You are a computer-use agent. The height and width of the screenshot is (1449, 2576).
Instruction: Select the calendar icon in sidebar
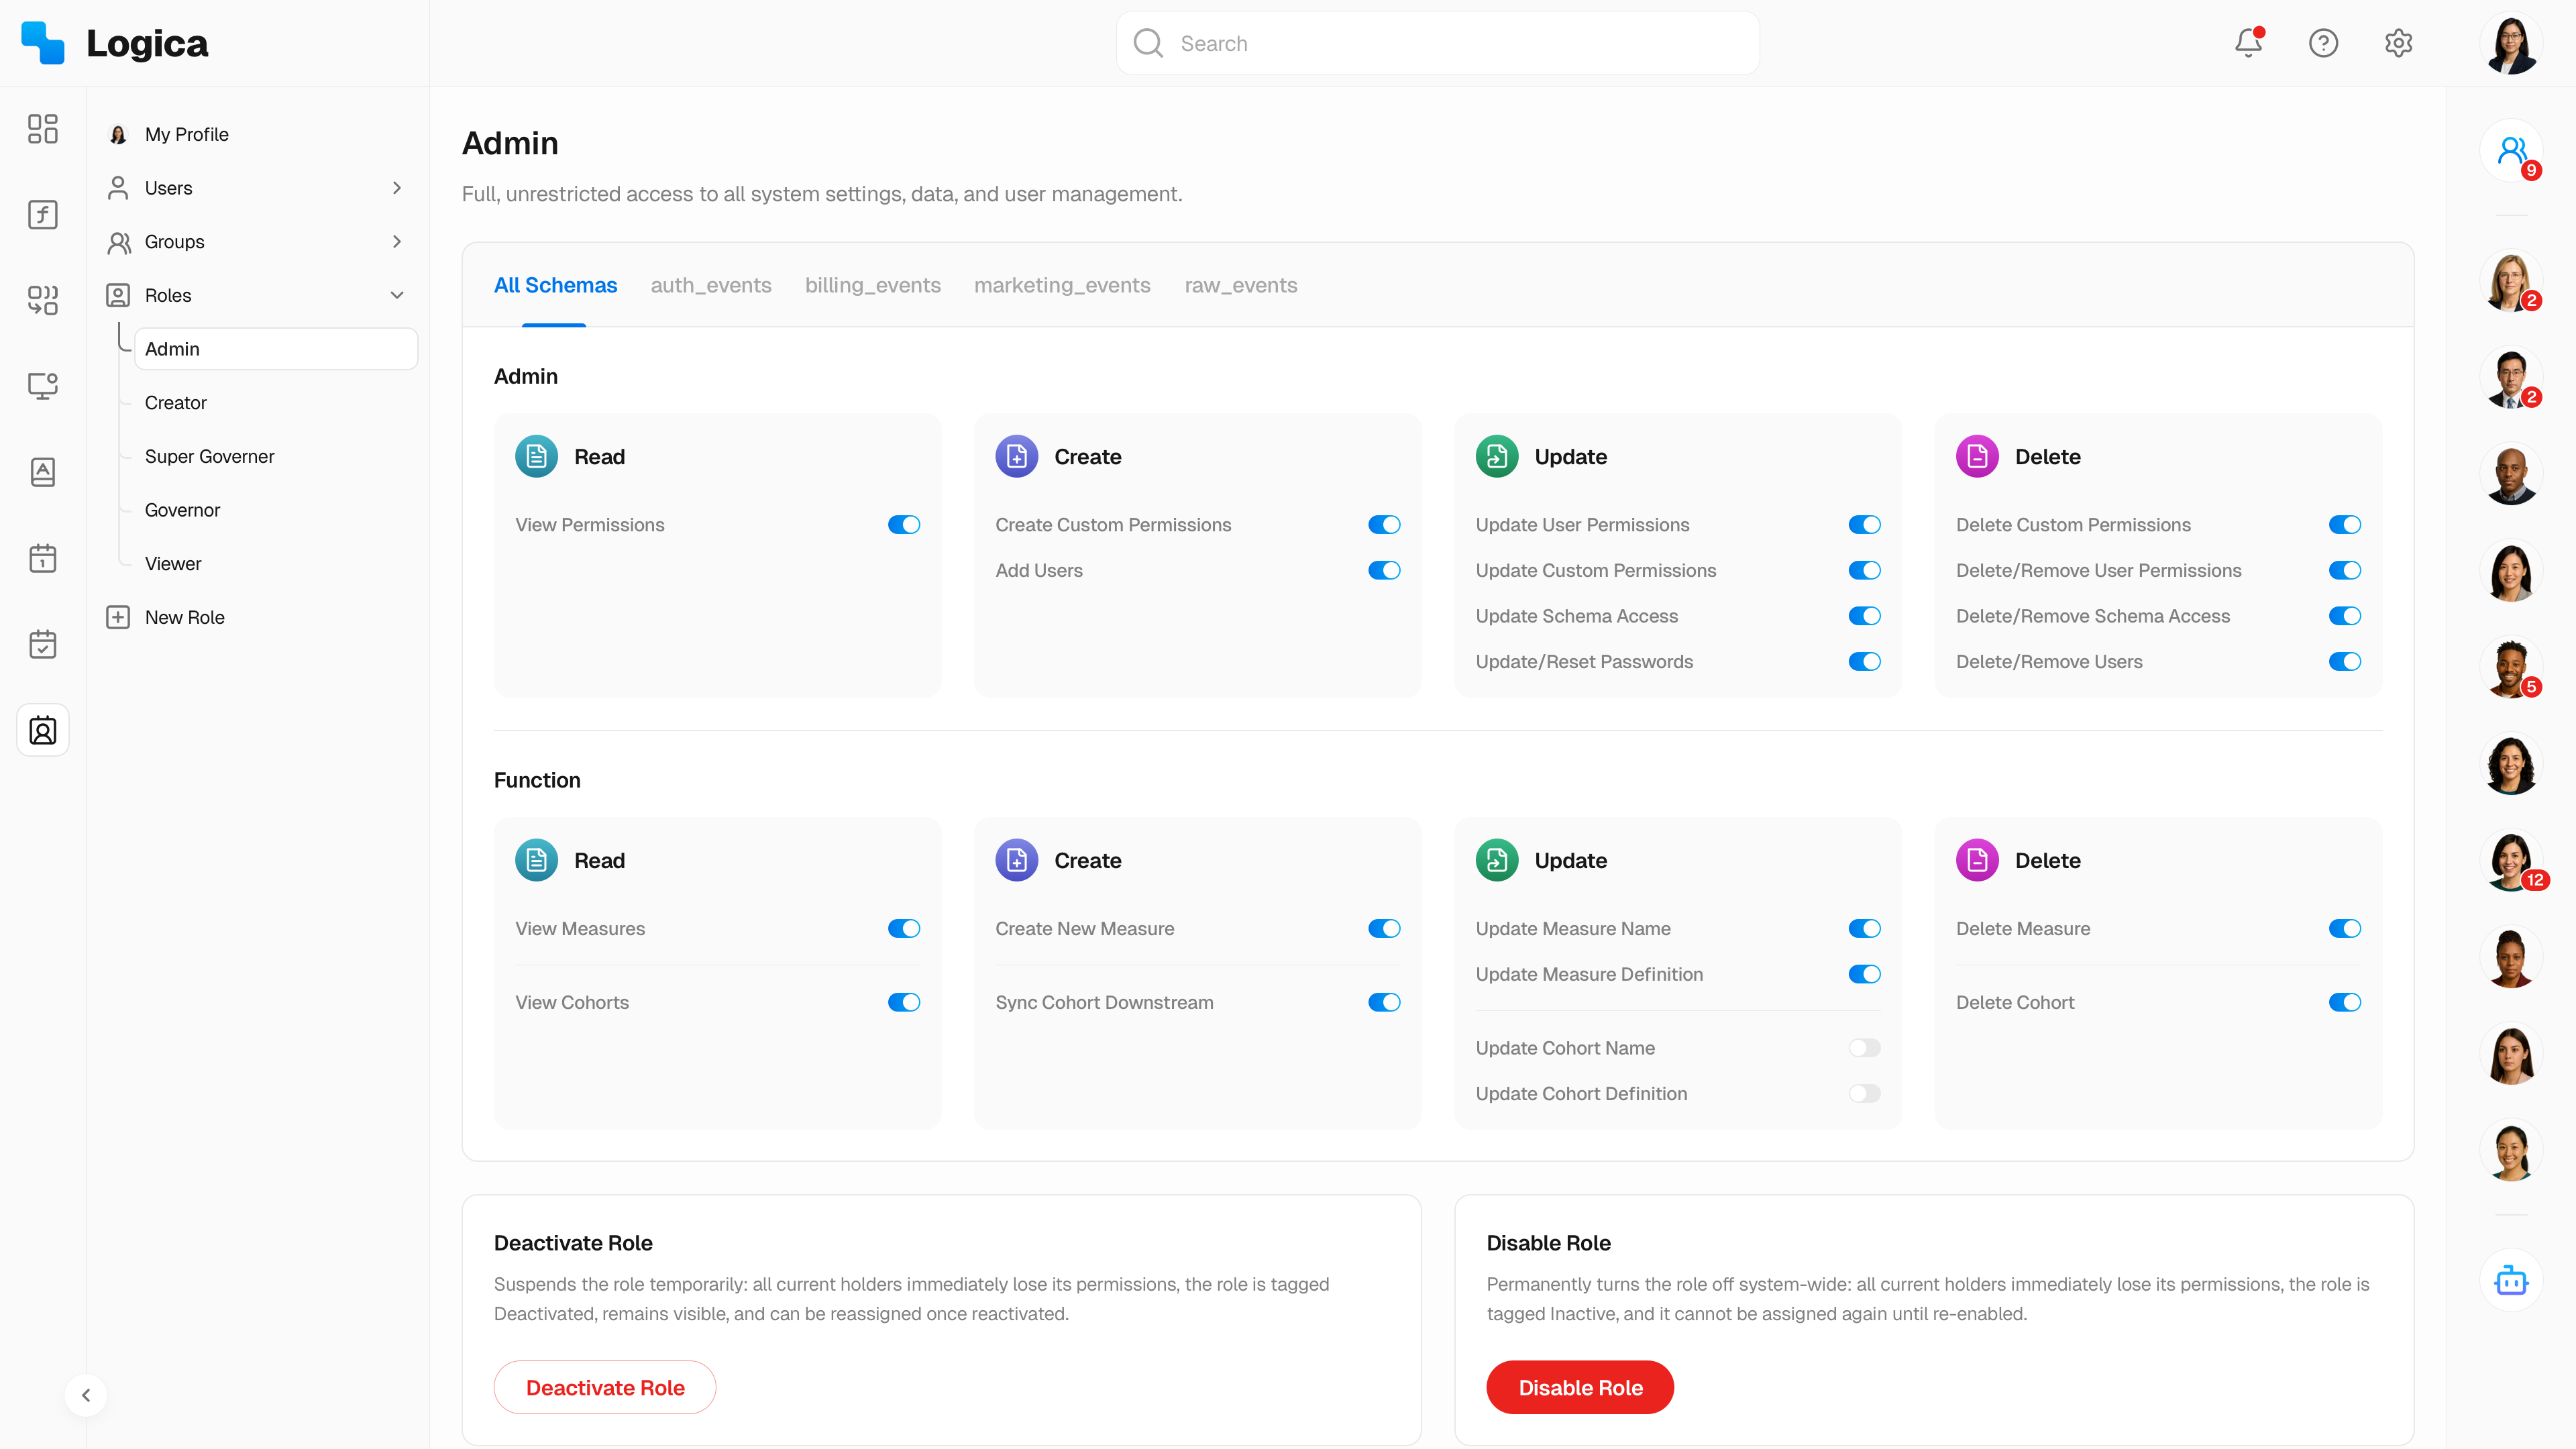tap(42, 558)
